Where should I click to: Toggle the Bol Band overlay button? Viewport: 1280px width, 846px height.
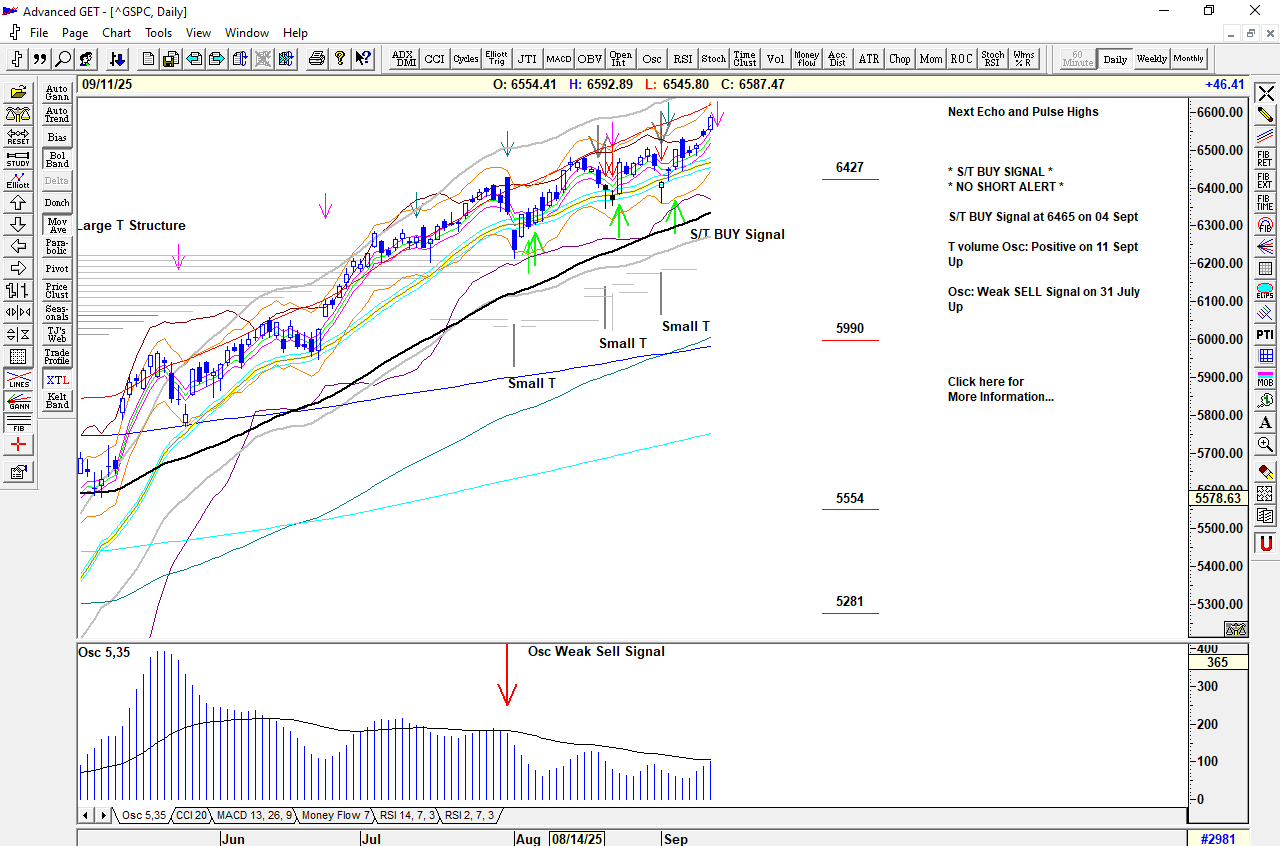tap(57, 160)
